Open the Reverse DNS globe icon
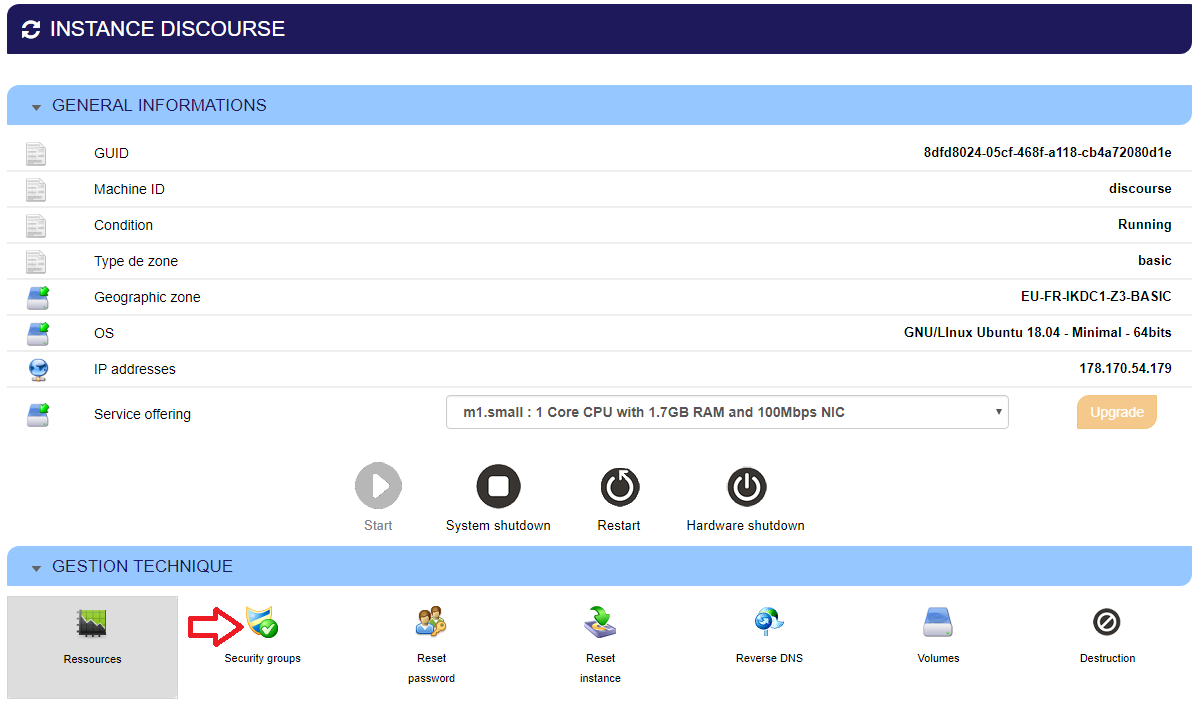This screenshot has width=1197, height=706. click(x=769, y=622)
